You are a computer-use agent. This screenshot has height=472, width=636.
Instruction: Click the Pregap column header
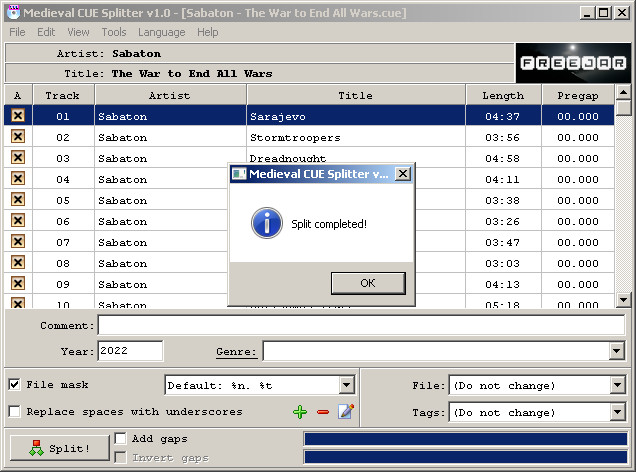(578, 96)
